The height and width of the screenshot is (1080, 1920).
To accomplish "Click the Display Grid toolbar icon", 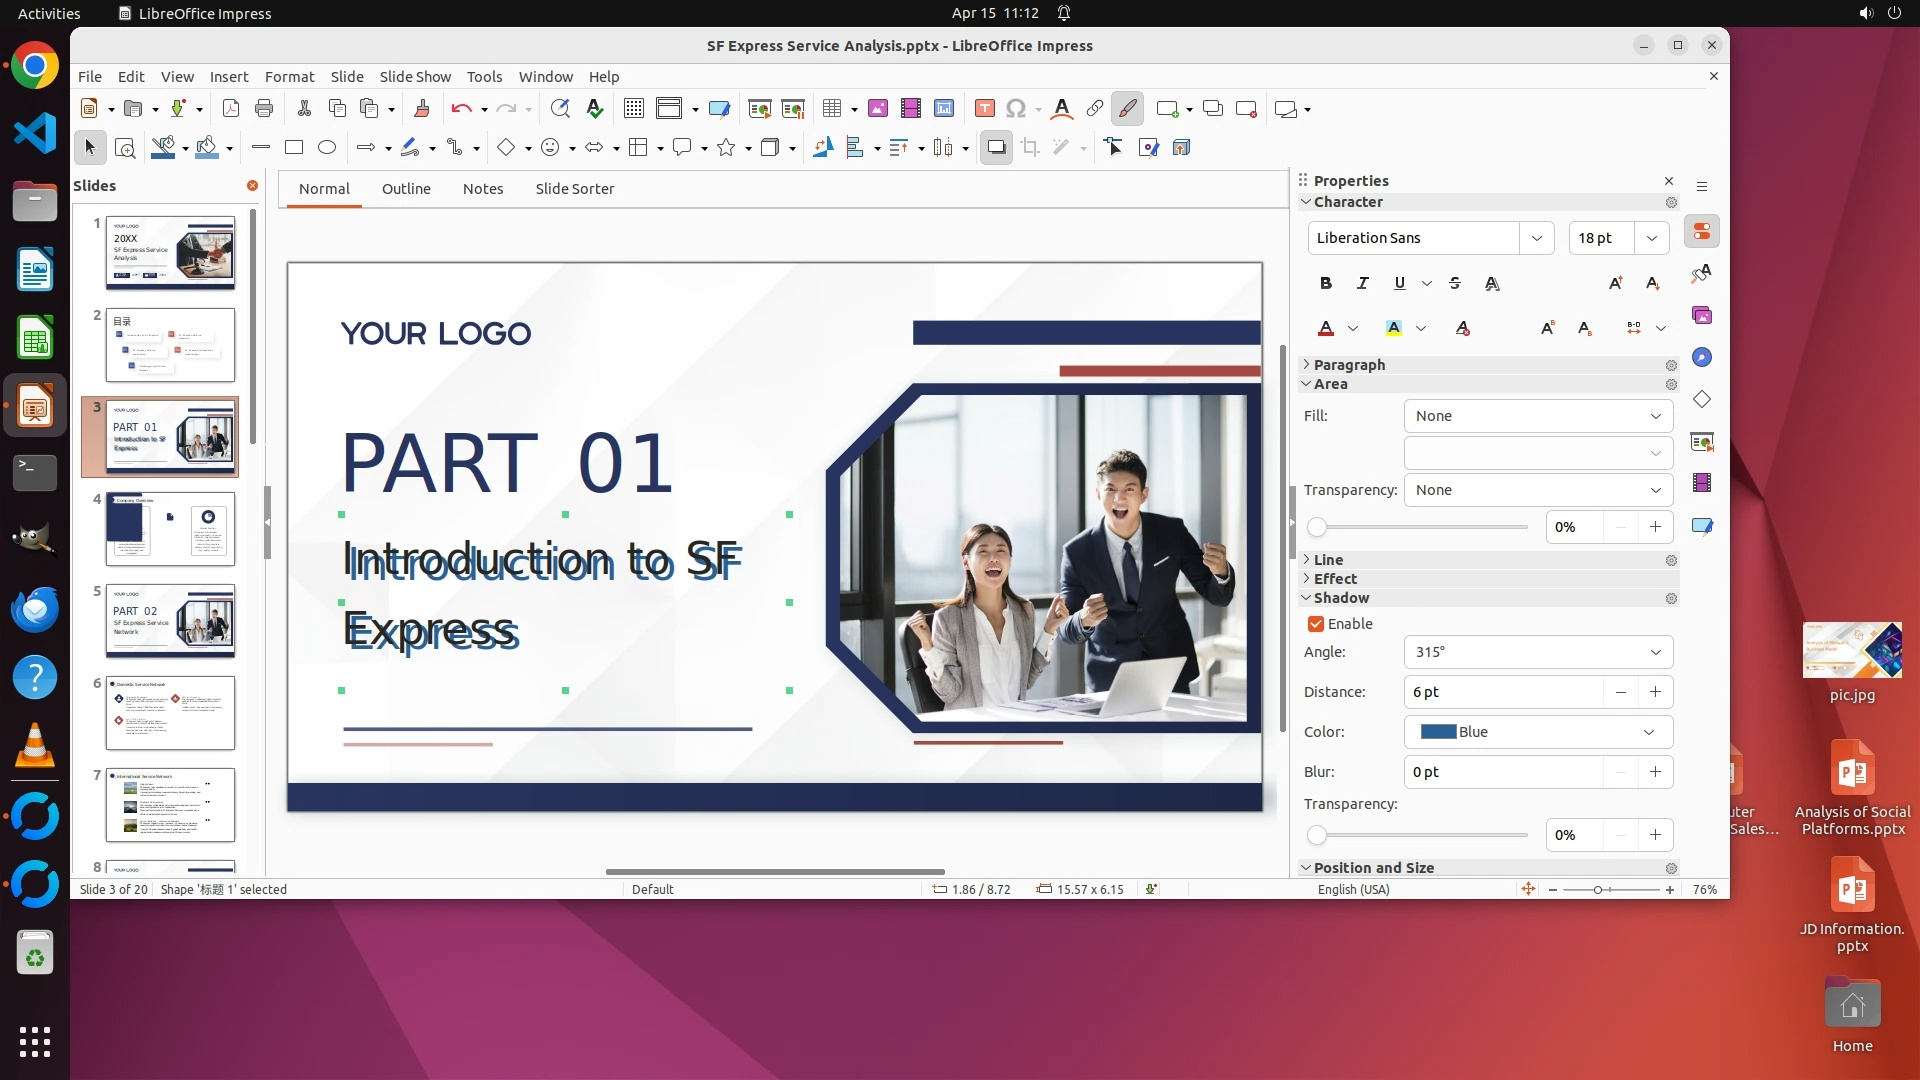I will [x=633, y=109].
